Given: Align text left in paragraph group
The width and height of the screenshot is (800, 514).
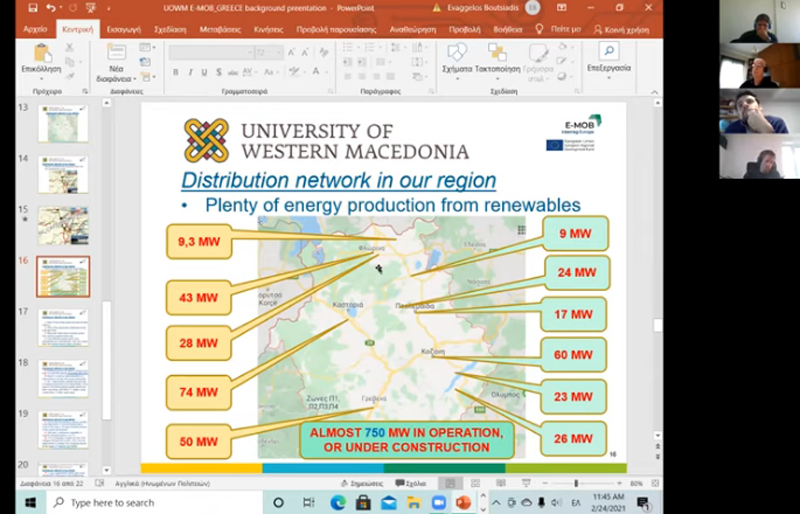Looking at the screenshot, I should coord(348,77).
